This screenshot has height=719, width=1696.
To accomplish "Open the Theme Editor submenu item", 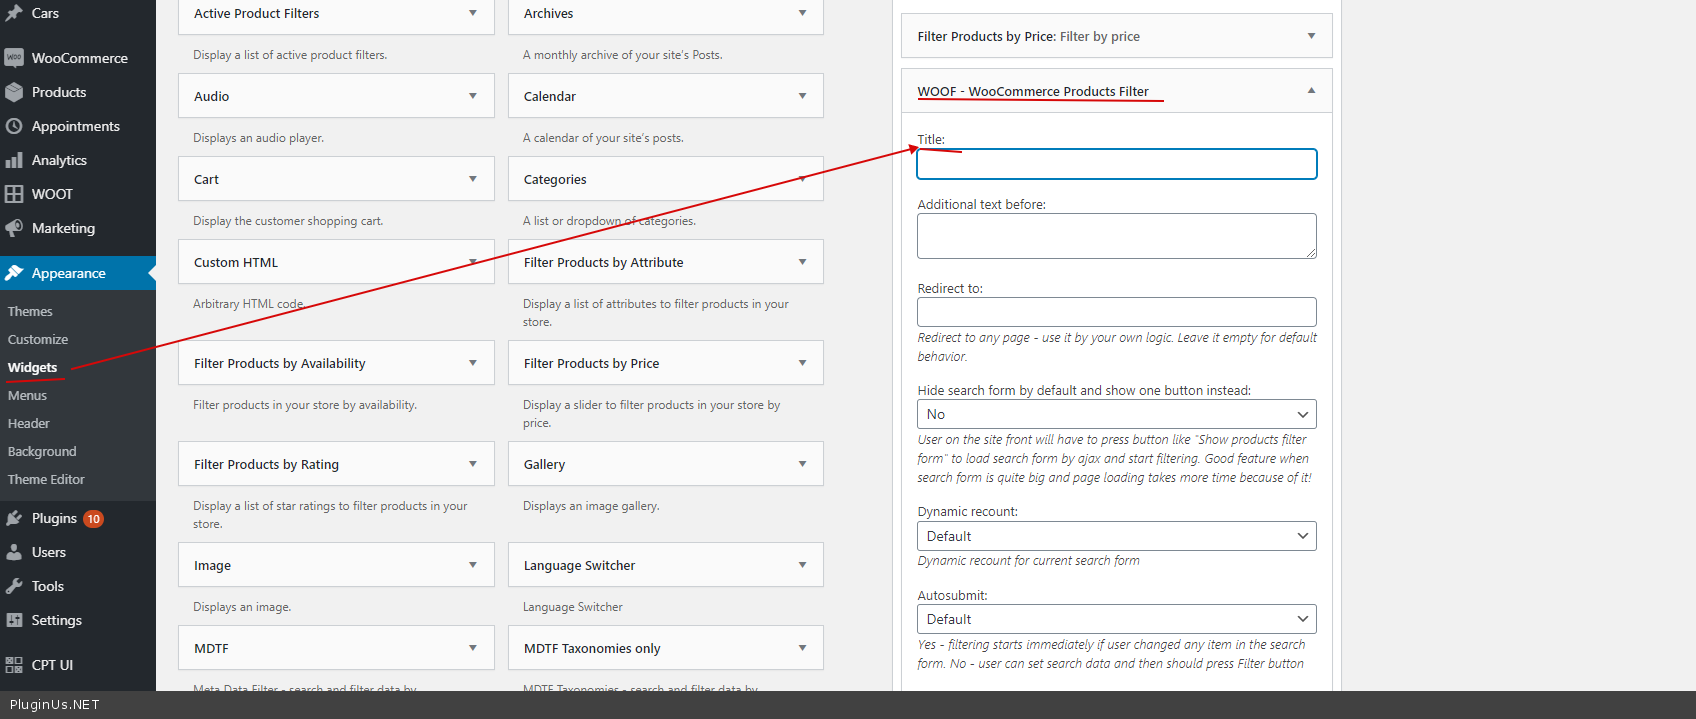I will pyautogui.click(x=46, y=480).
